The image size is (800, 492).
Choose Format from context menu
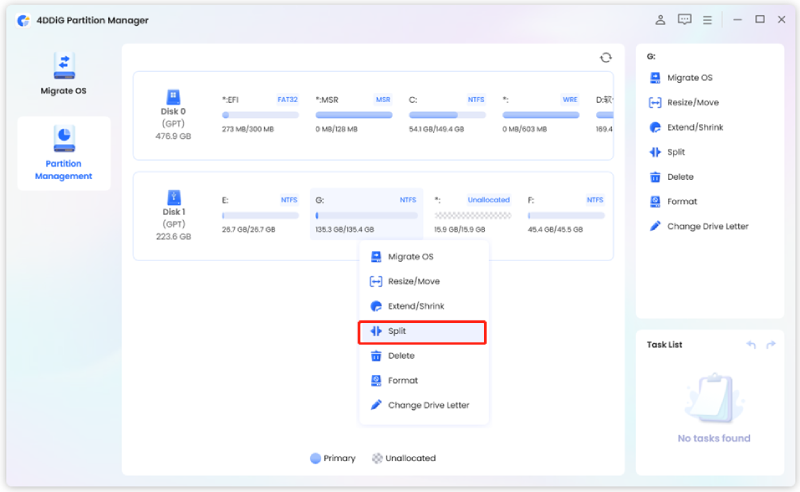pos(423,381)
